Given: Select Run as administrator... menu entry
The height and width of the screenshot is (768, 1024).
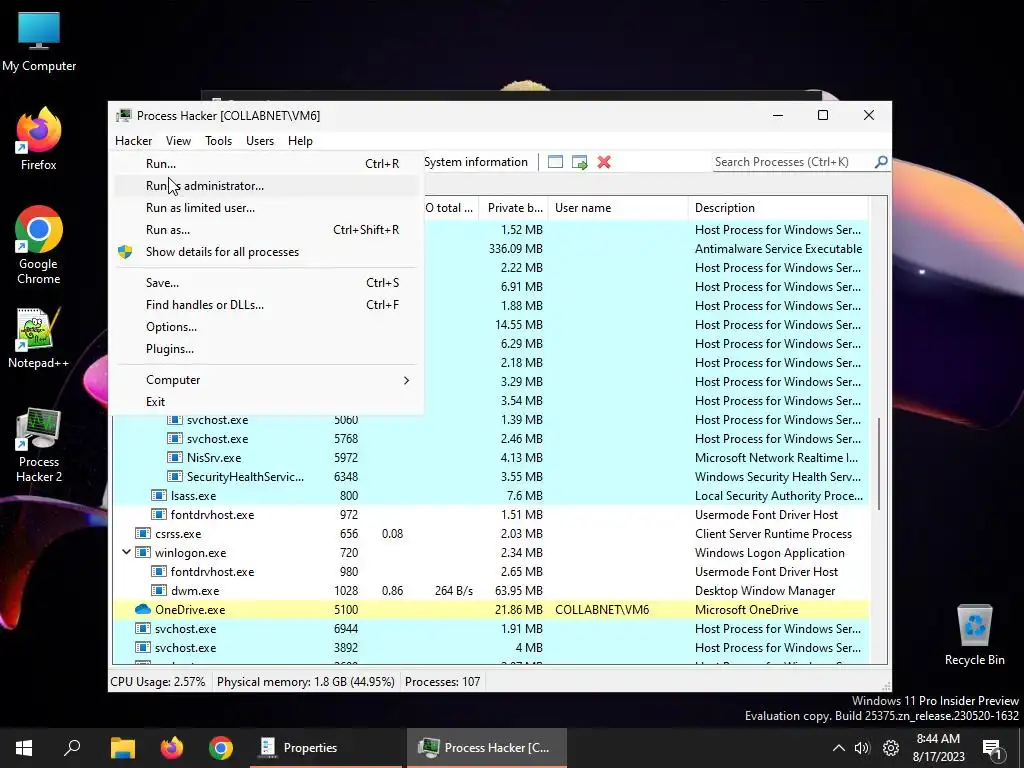Looking at the screenshot, I should [x=266, y=186].
